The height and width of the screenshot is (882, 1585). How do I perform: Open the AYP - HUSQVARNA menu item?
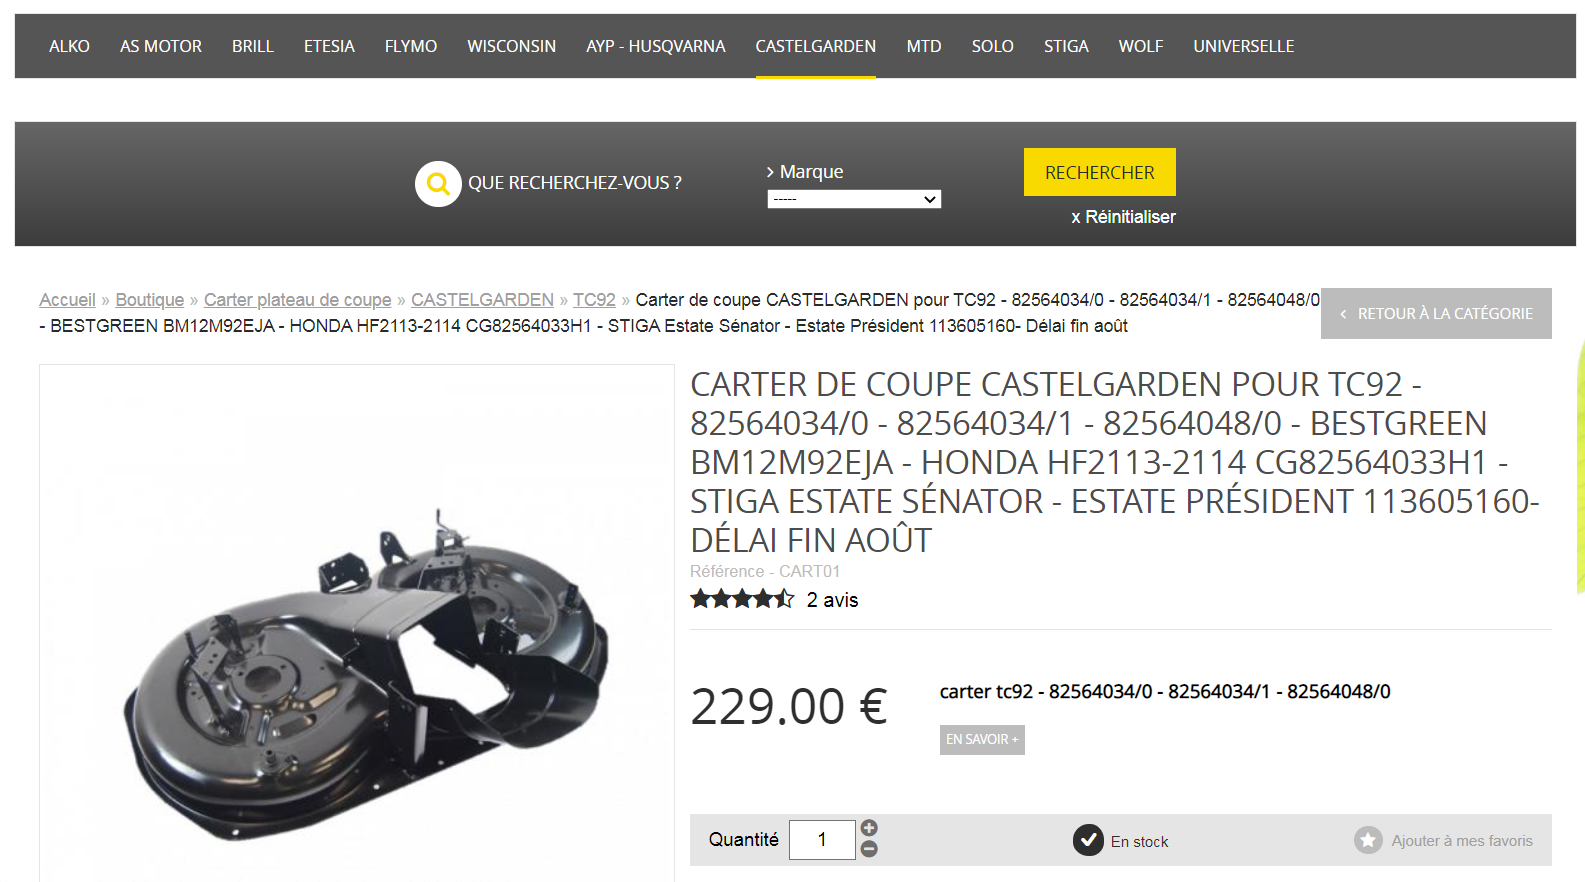click(656, 46)
